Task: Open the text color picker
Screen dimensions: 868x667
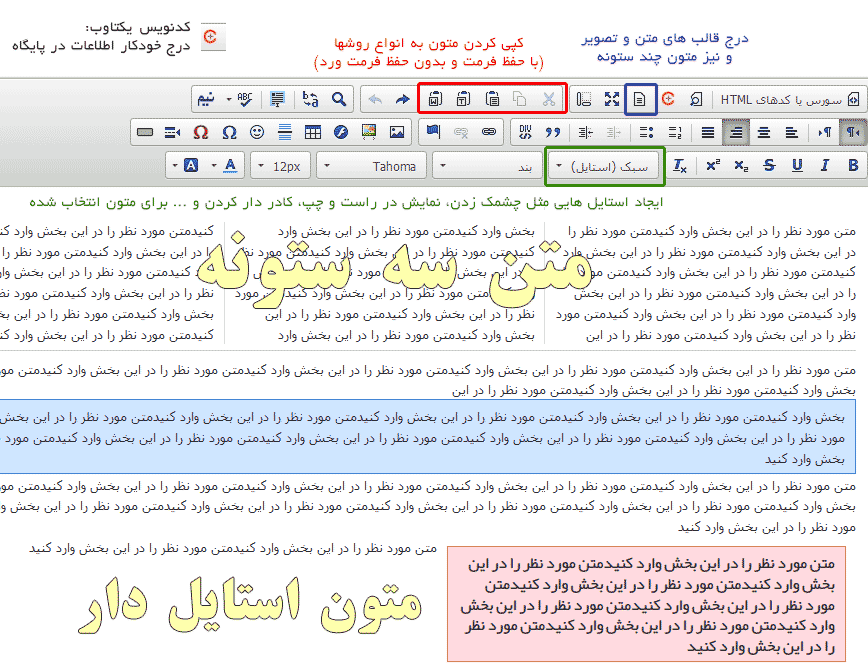Action: coord(231,165)
